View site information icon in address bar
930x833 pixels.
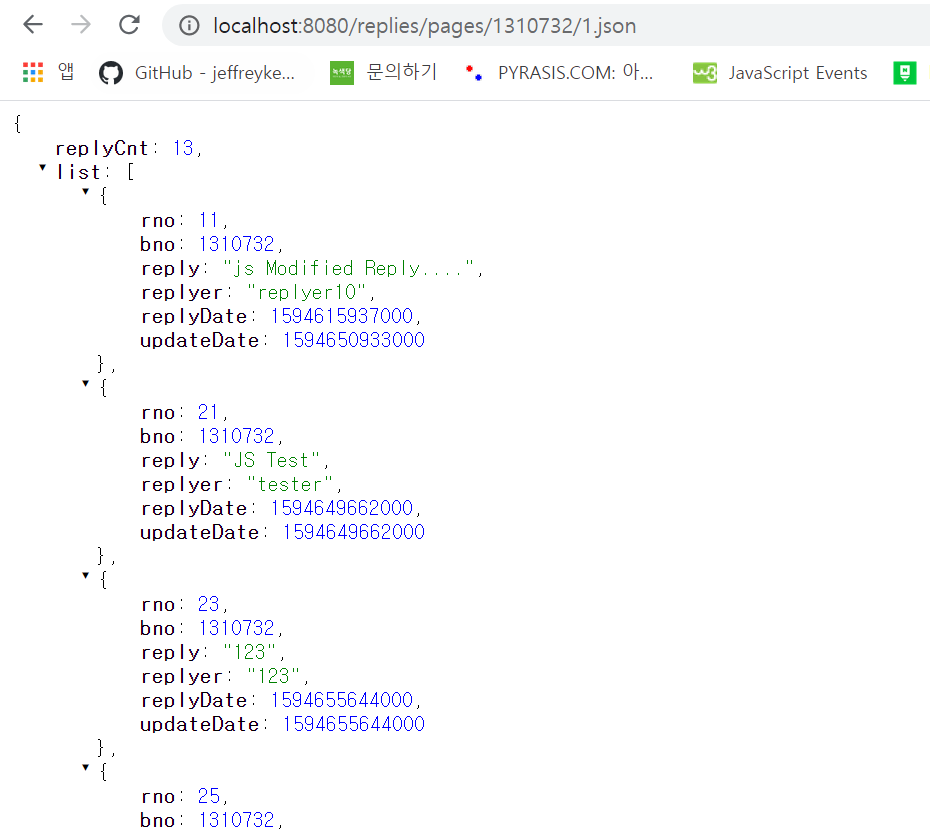point(189,26)
